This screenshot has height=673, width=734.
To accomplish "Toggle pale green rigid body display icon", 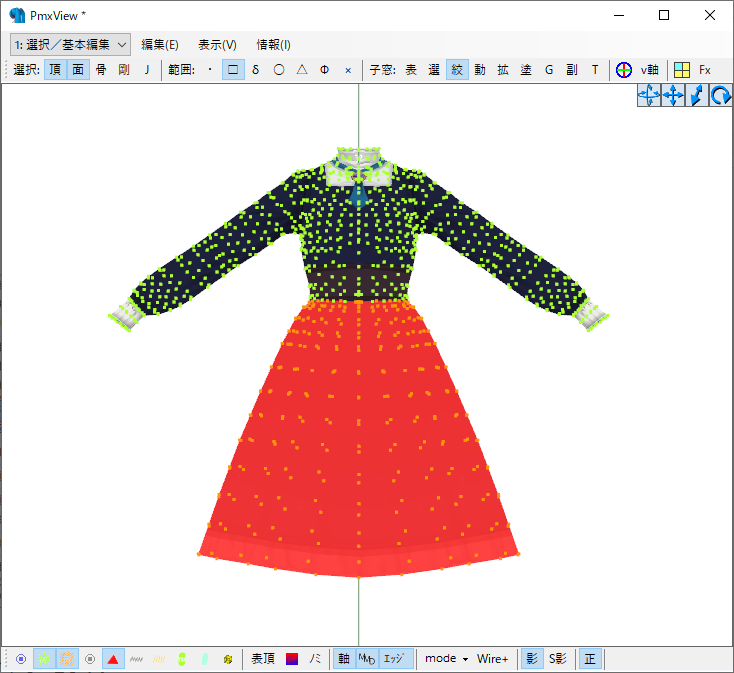I will [205, 659].
